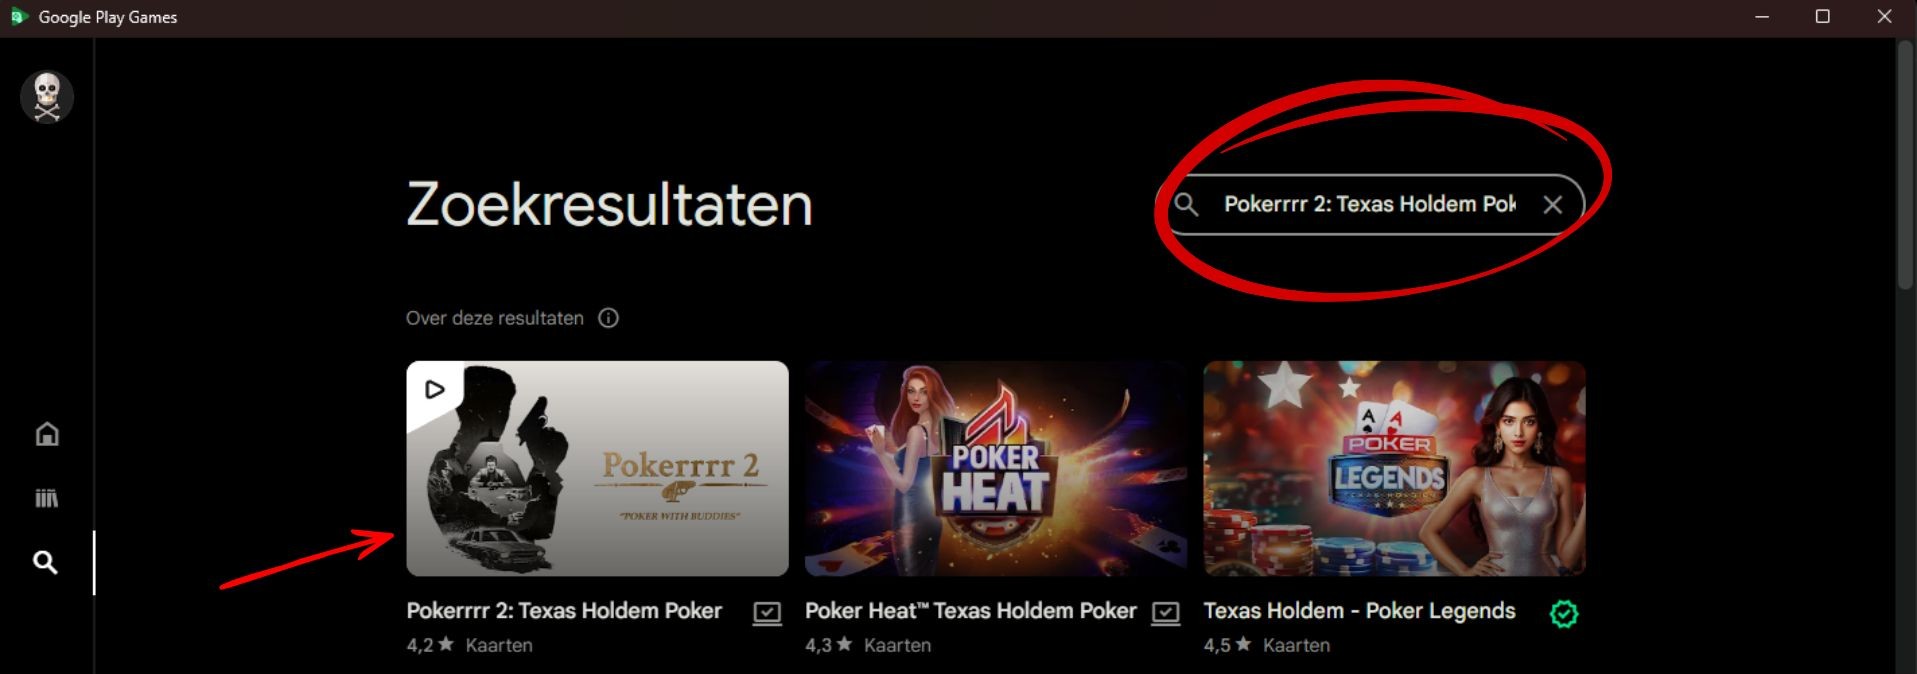
Task: Click the magnifier icon in search box
Action: pos(1186,204)
